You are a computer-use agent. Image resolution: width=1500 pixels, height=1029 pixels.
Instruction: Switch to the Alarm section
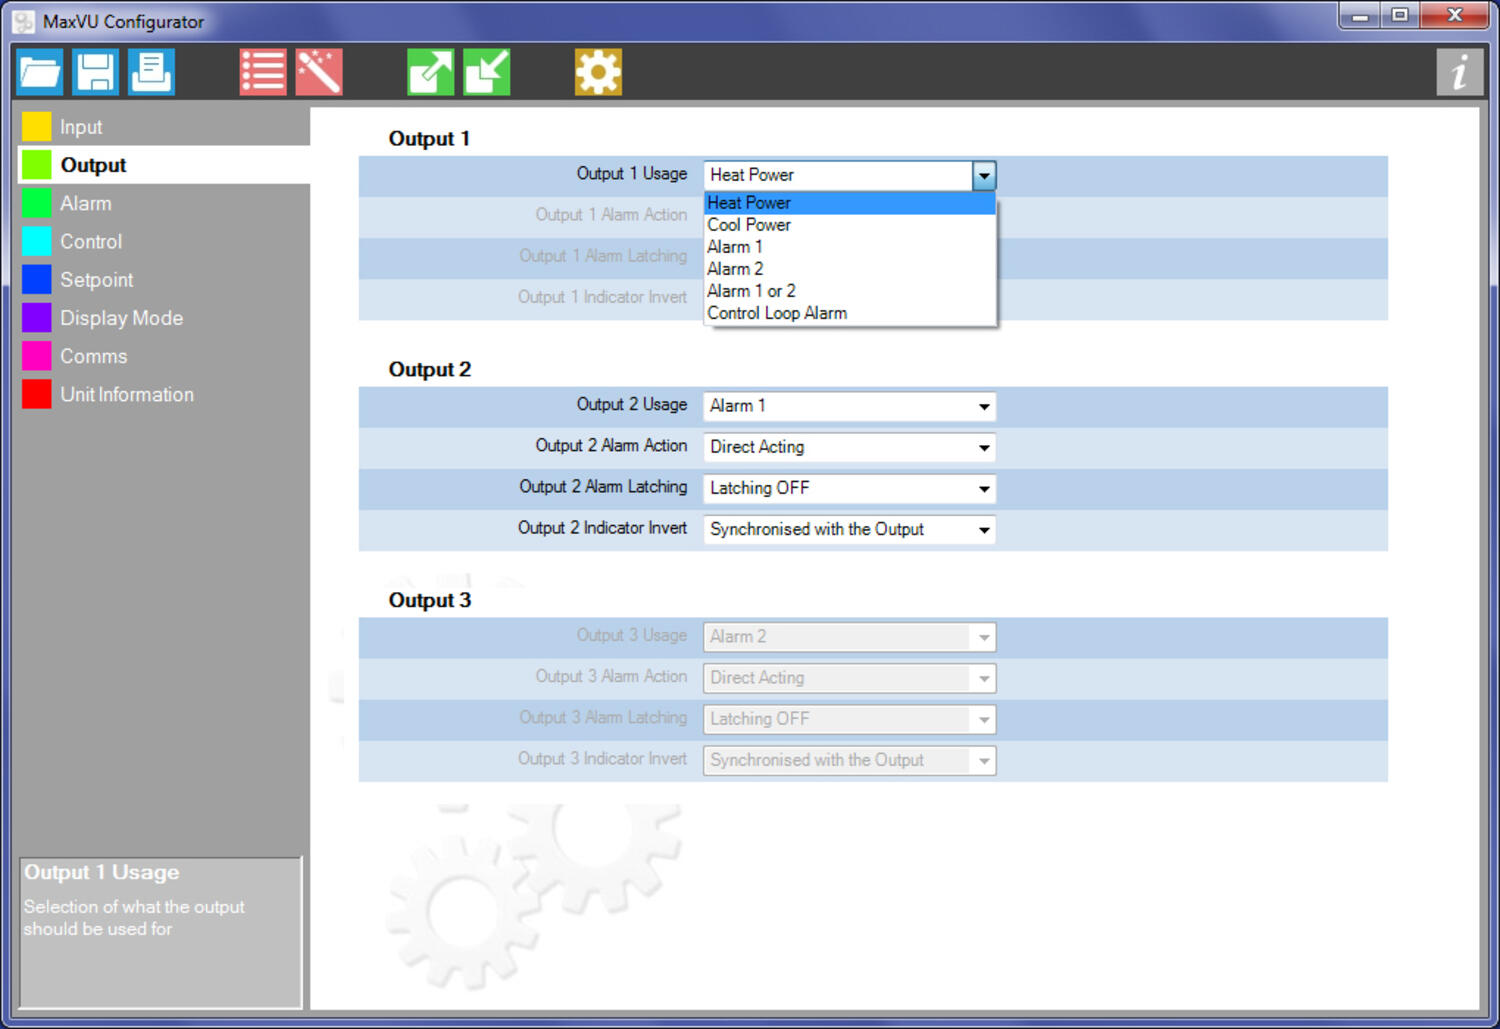[86, 203]
